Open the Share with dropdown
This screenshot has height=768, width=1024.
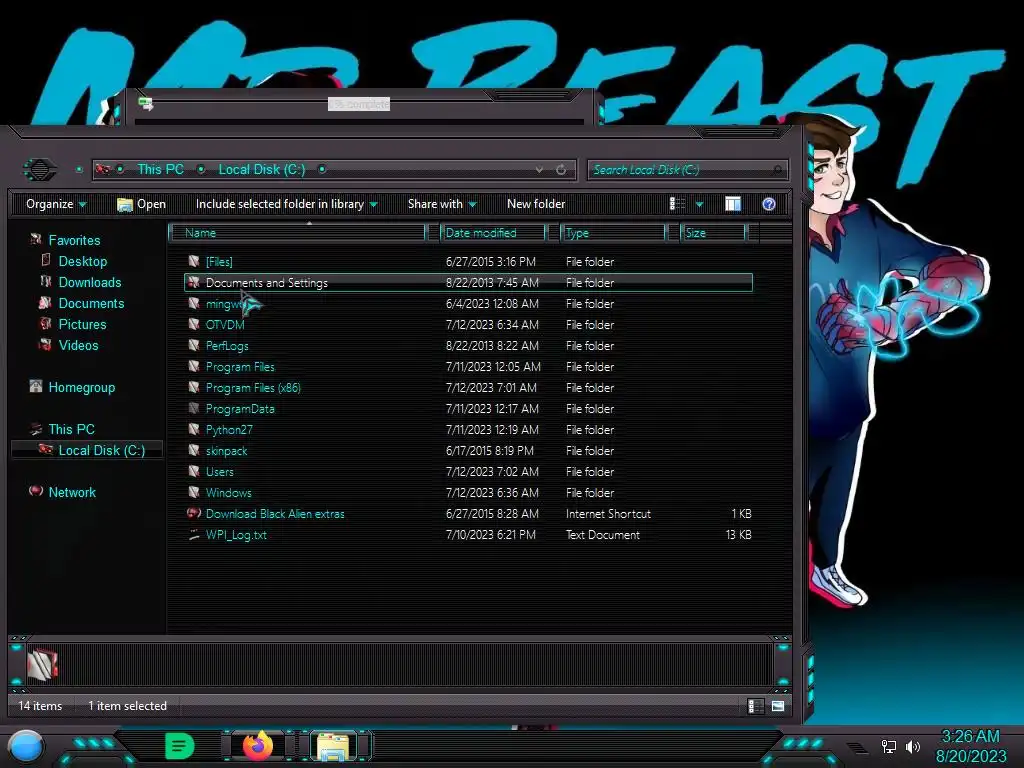click(x=442, y=204)
